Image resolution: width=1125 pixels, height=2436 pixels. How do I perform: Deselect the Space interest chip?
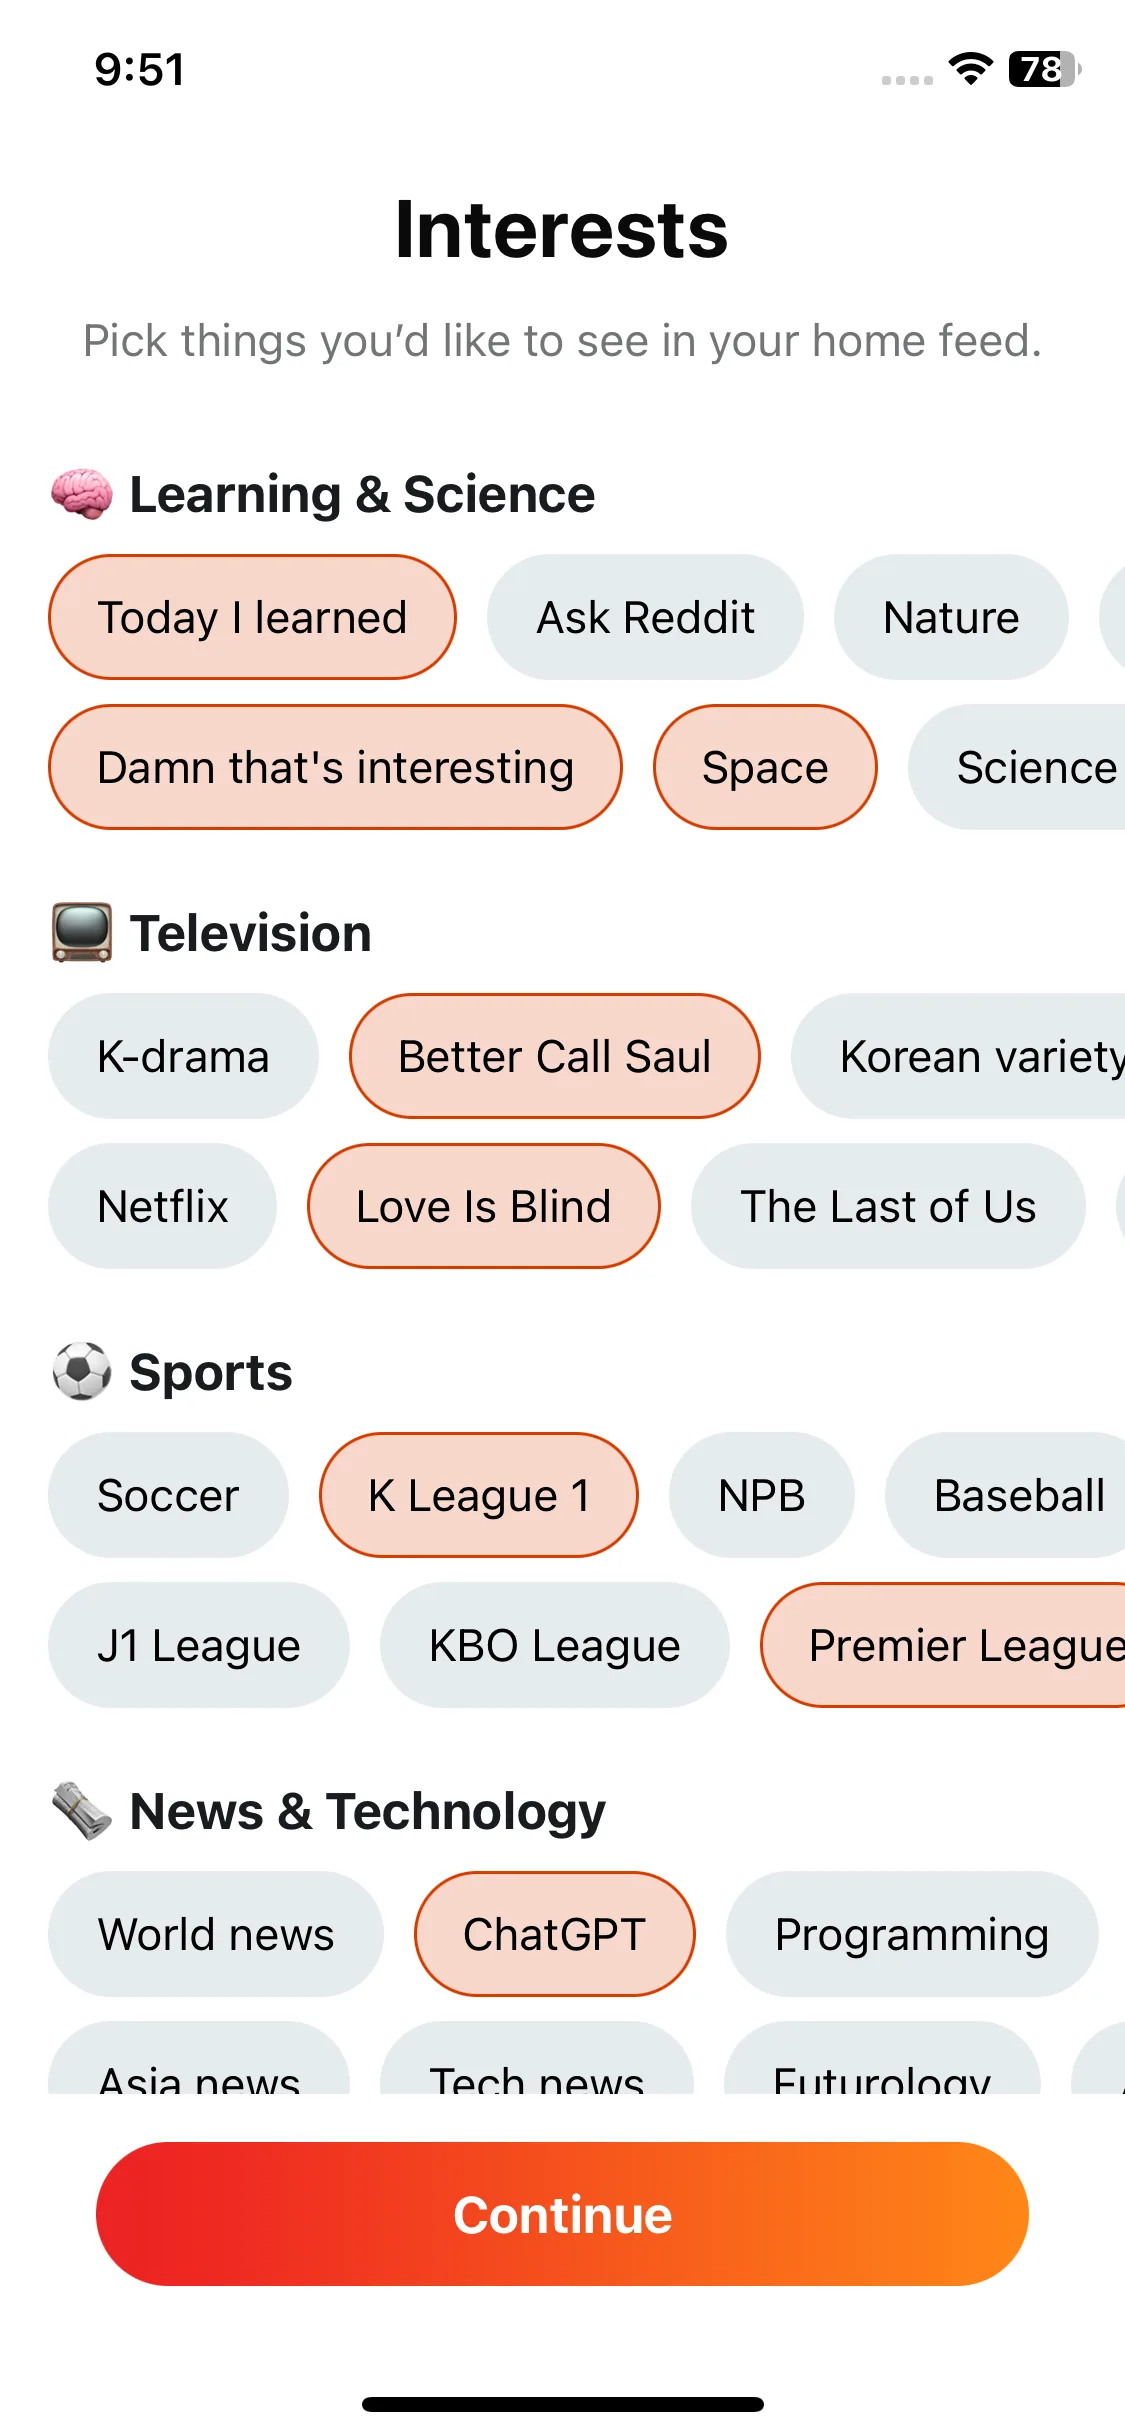point(765,767)
